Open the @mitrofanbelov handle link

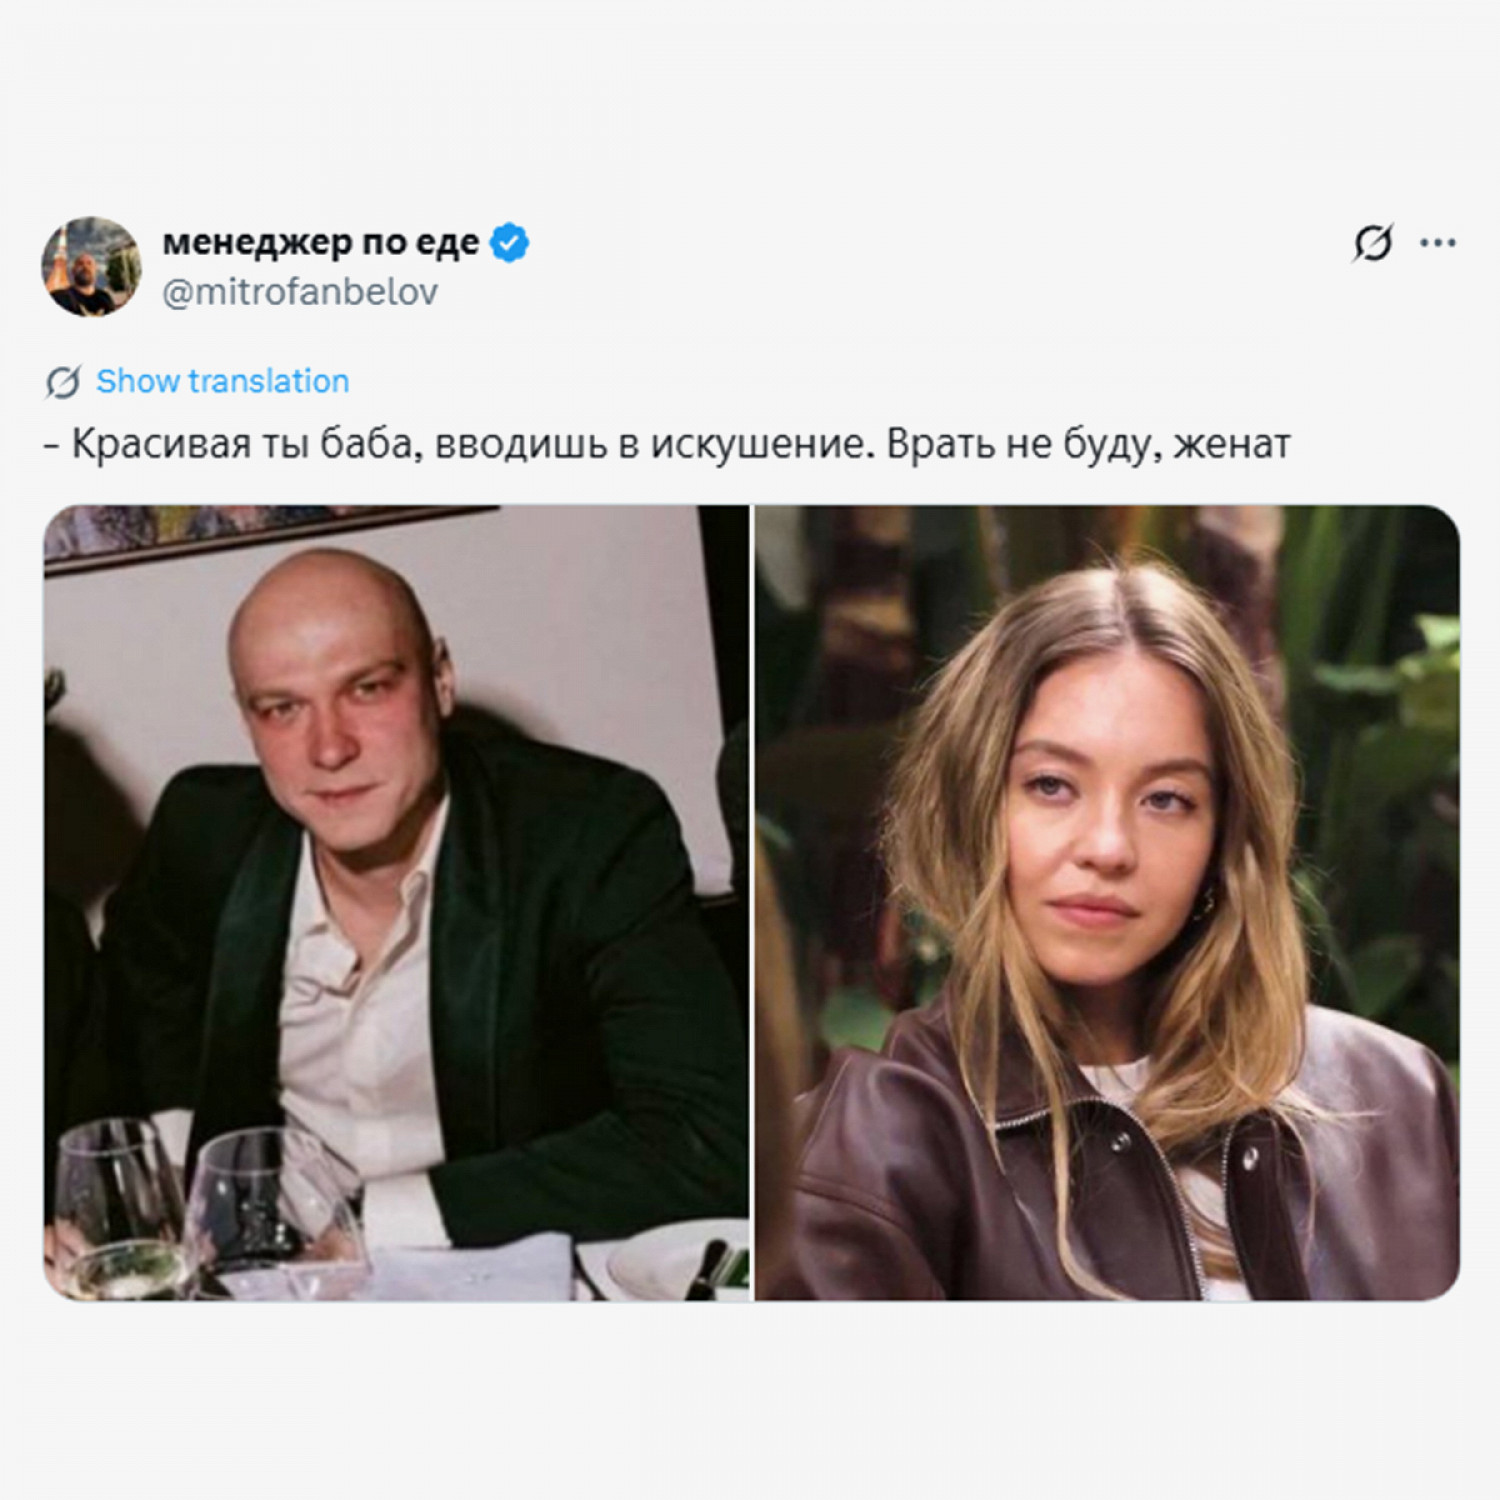tap(300, 292)
